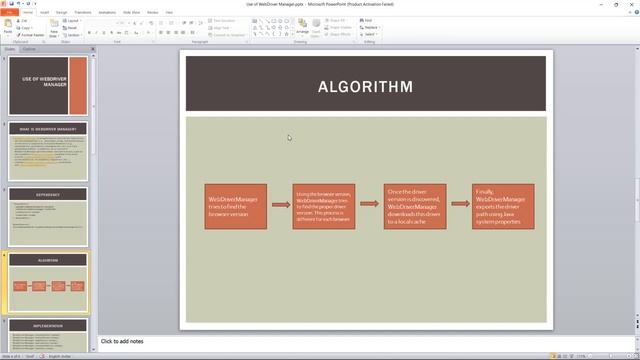Select slide 2 thumbnail What is WebDriver Manager

pos(48,151)
